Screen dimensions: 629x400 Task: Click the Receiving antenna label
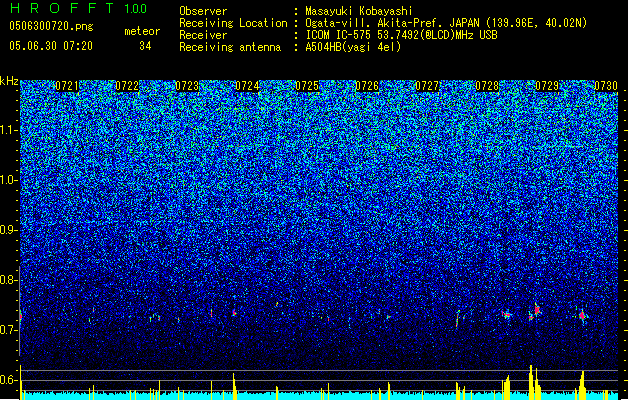point(230,47)
